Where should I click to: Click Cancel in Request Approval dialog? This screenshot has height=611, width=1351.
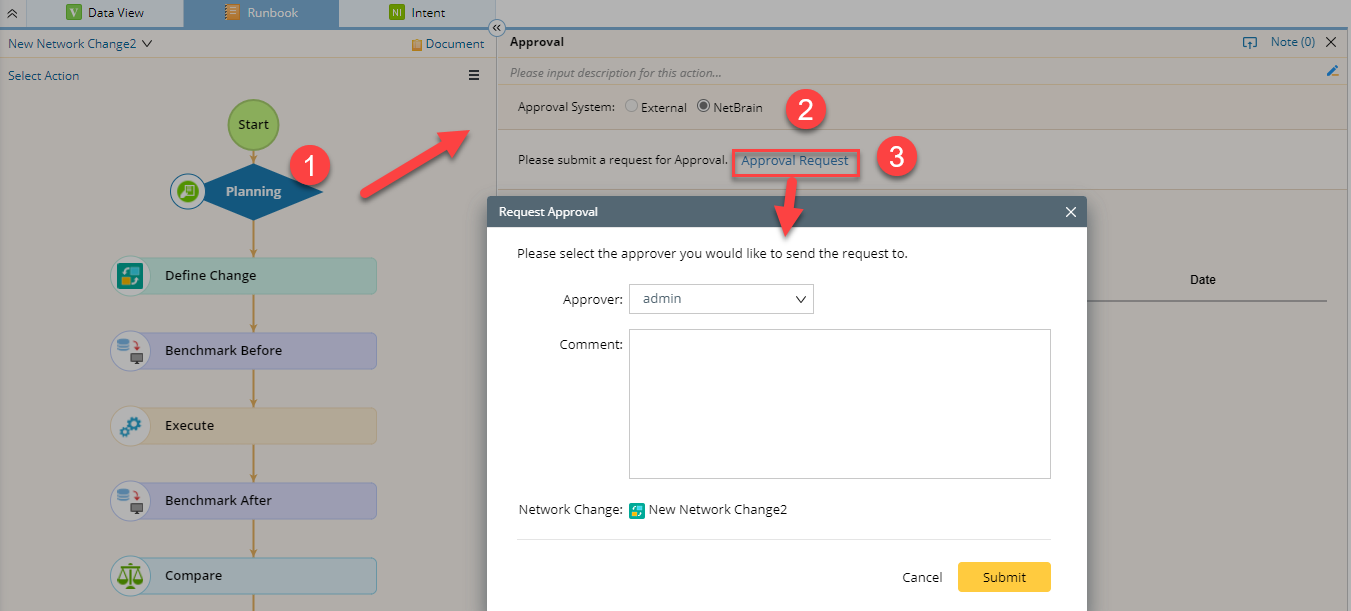(922, 577)
